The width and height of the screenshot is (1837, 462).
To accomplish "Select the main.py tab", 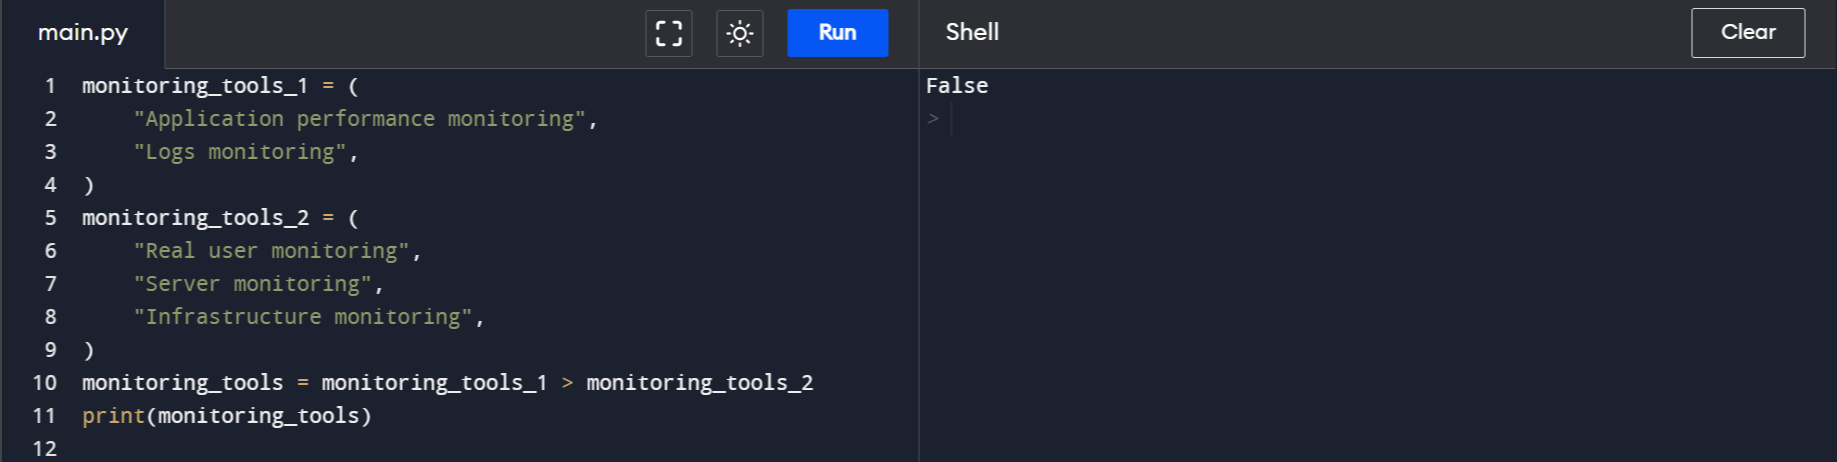I will point(83,33).
